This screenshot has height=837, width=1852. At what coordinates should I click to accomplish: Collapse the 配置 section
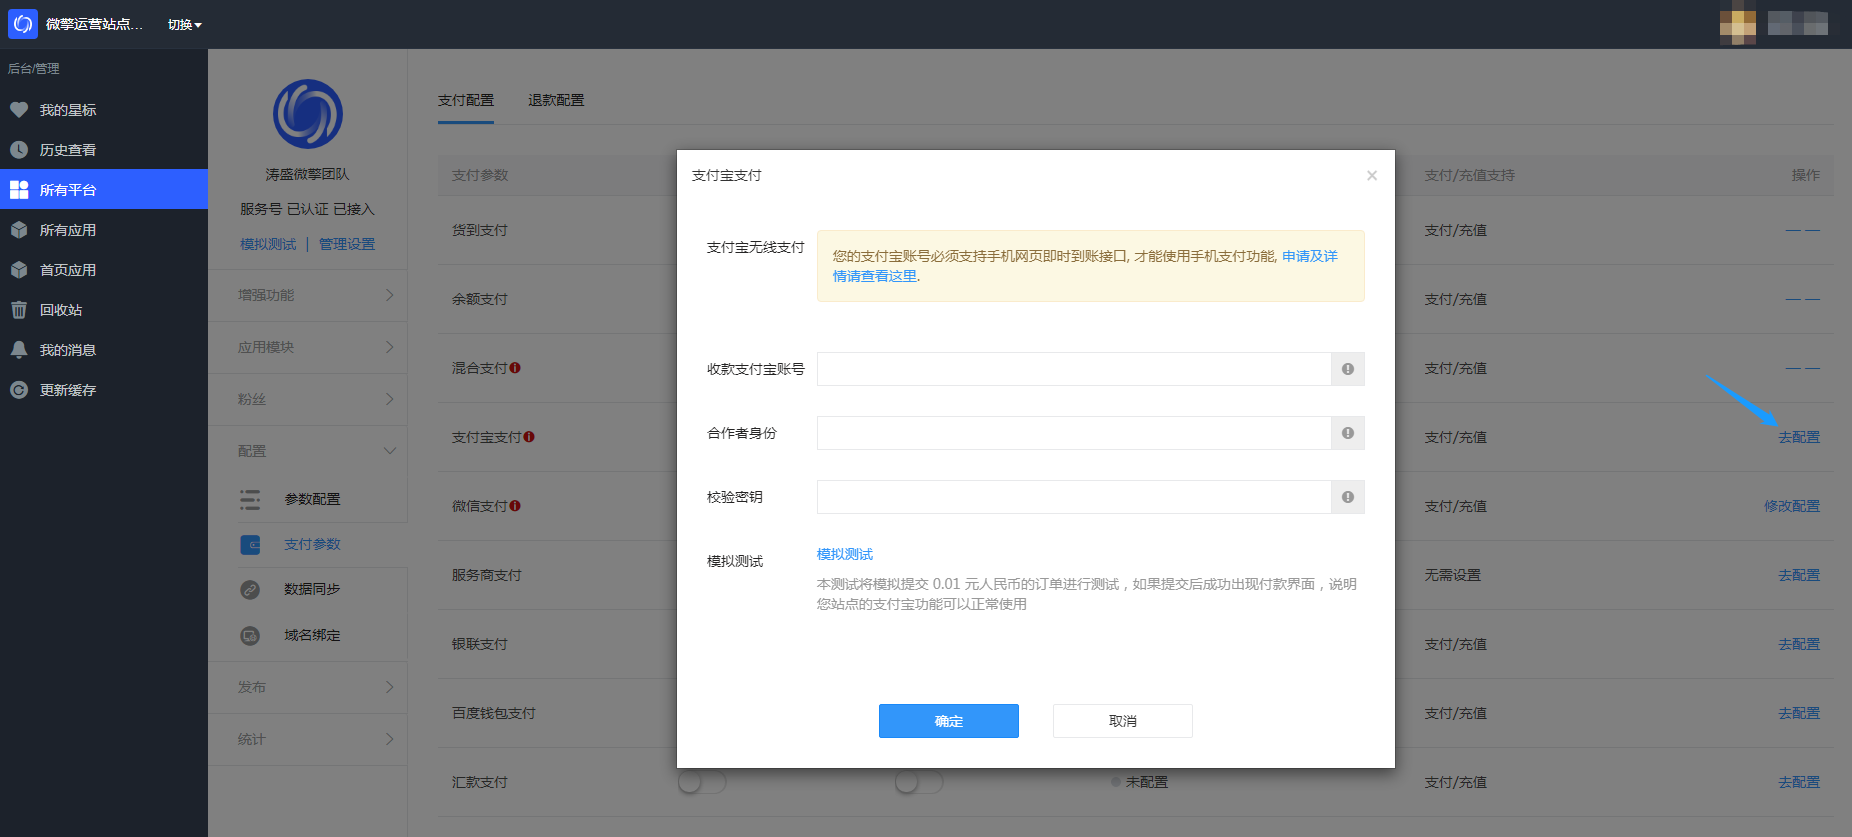pyautogui.click(x=308, y=451)
